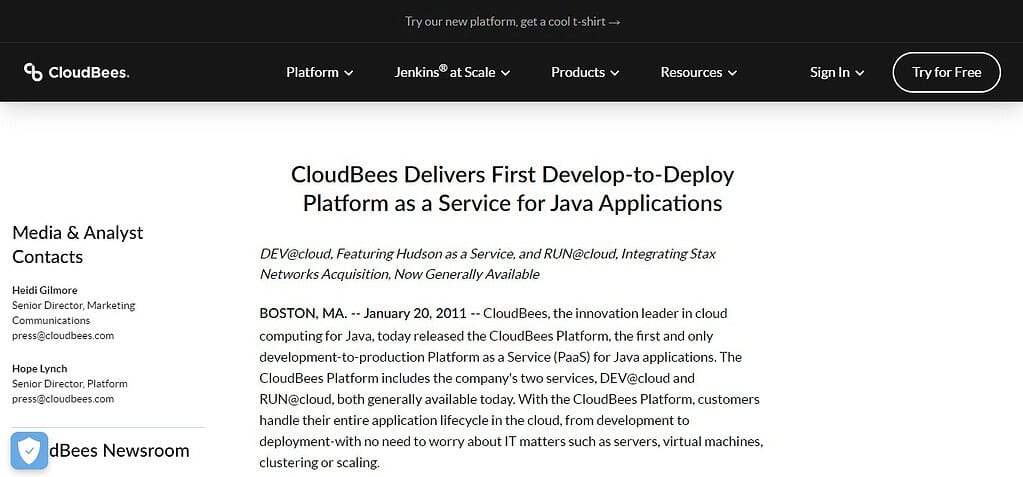Open the Products menu
Screen dimensions: 1023x477
(x=585, y=72)
